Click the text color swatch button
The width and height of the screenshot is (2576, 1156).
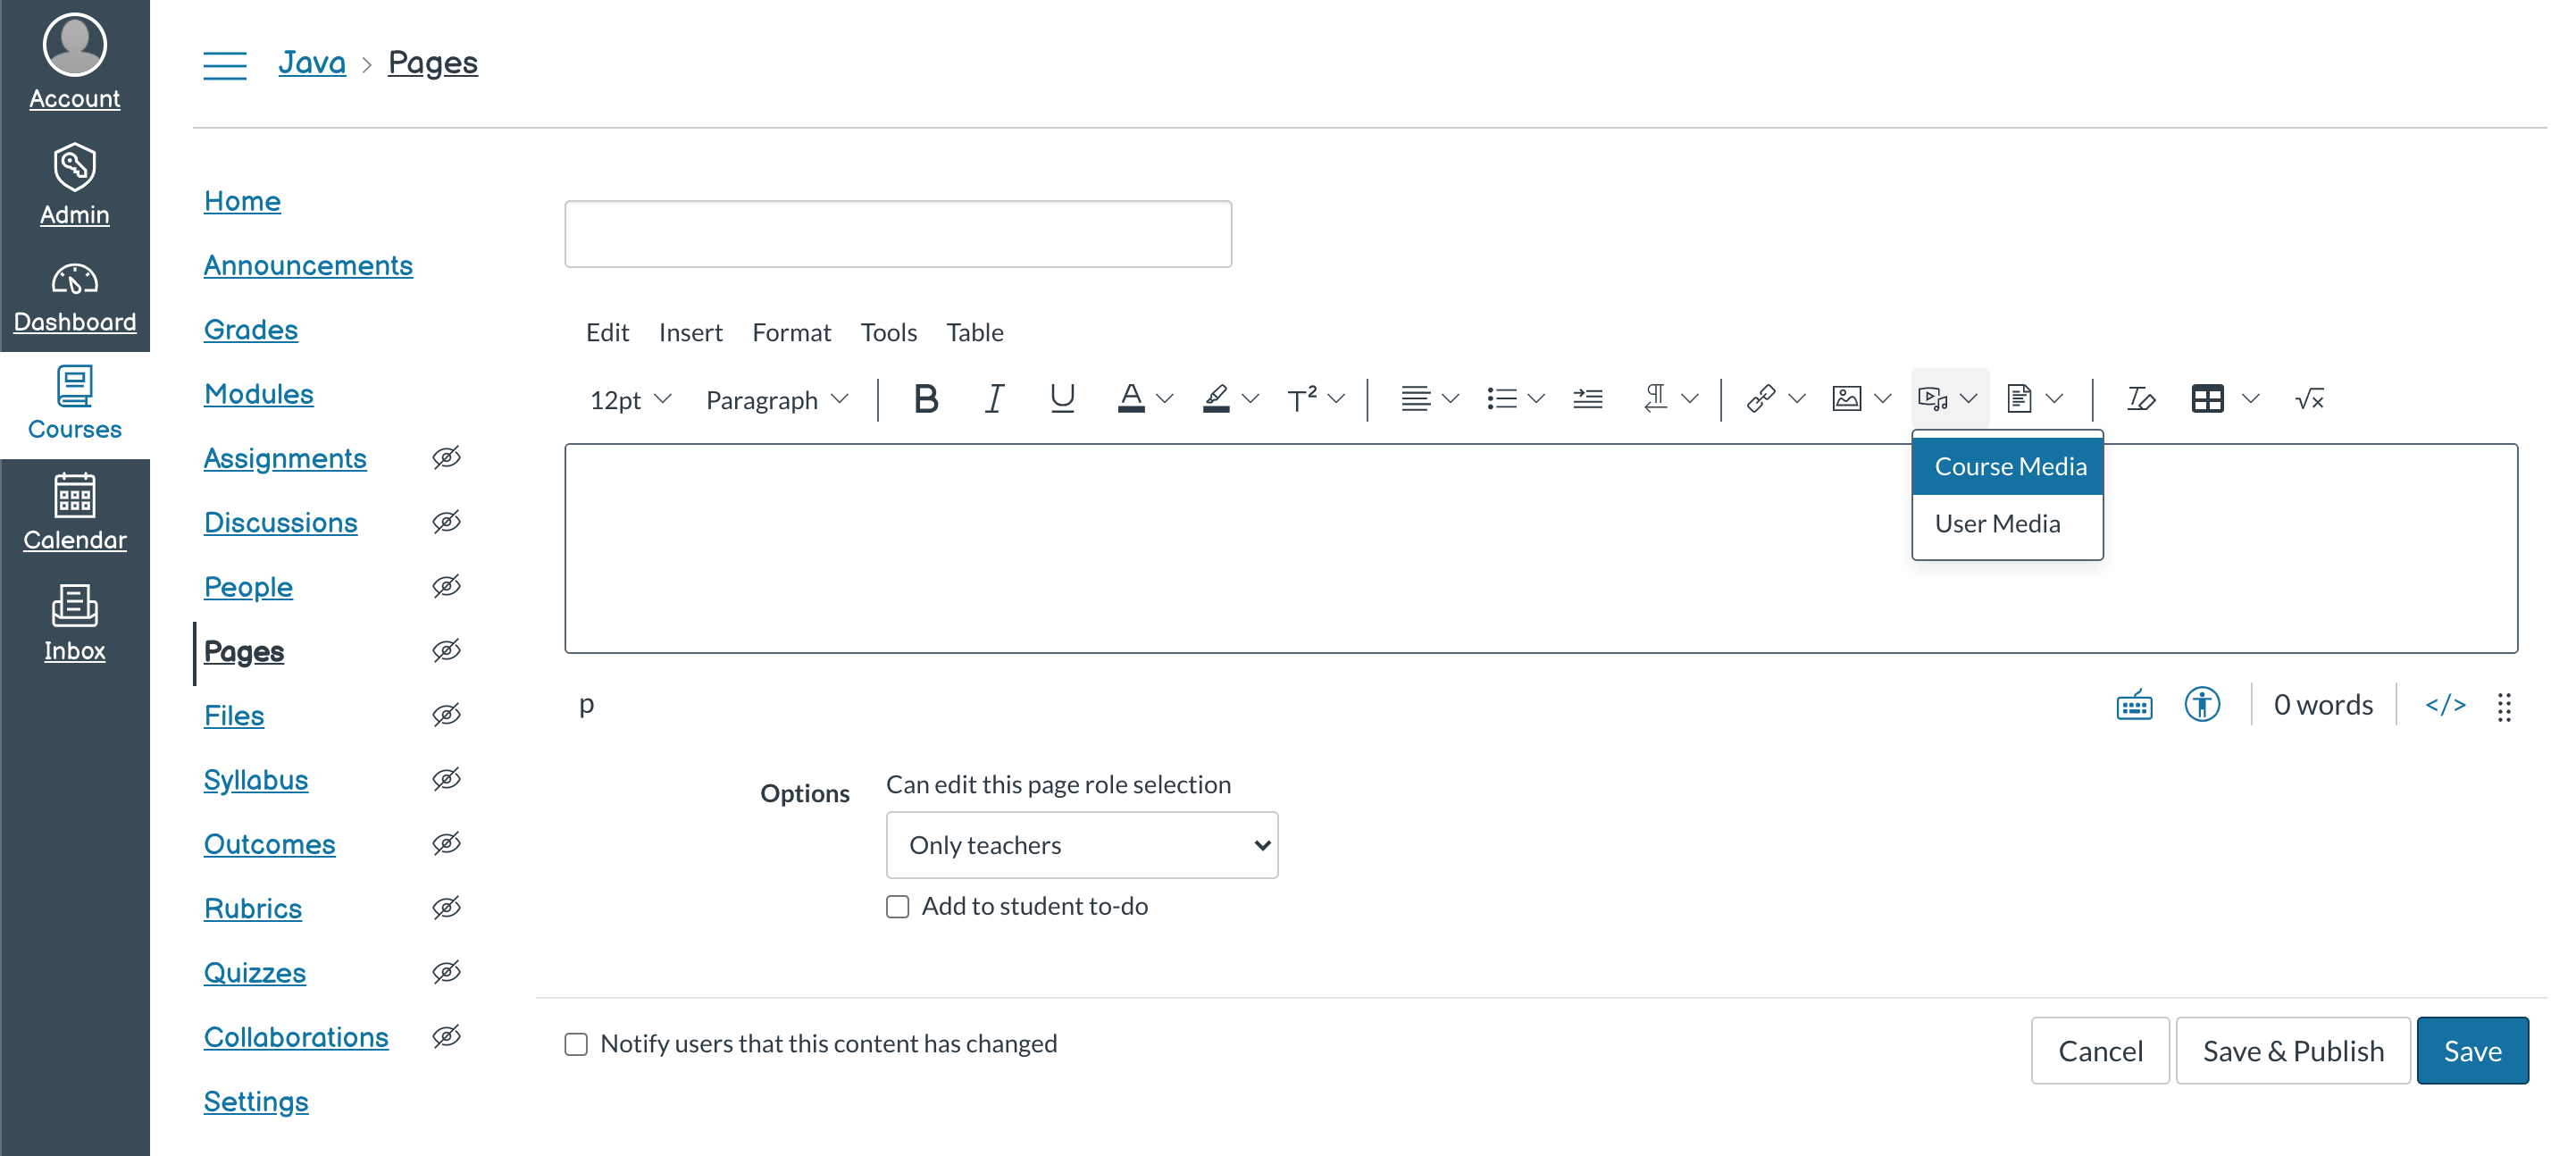tap(1130, 399)
